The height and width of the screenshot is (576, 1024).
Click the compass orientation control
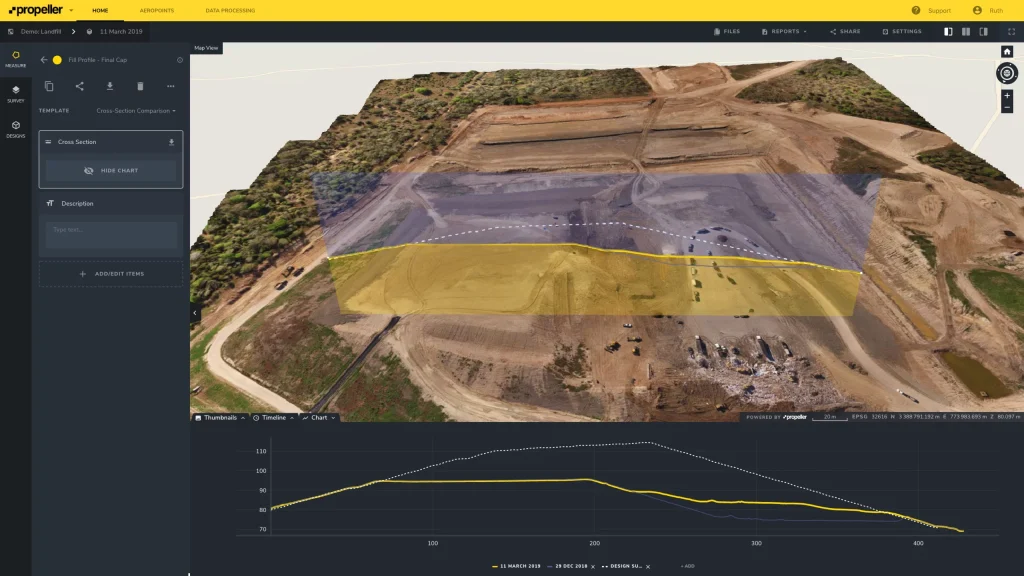click(1005, 74)
